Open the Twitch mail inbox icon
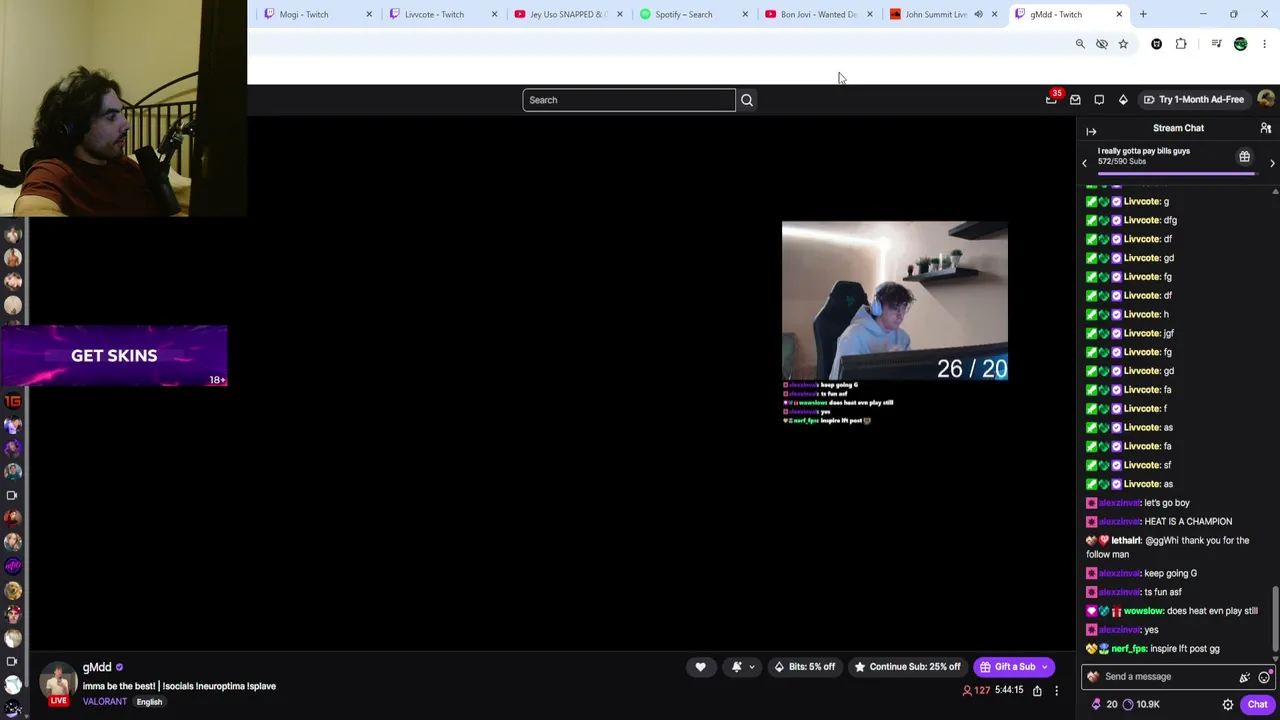Image resolution: width=1280 pixels, height=720 pixels. (x=1075, y=100)
